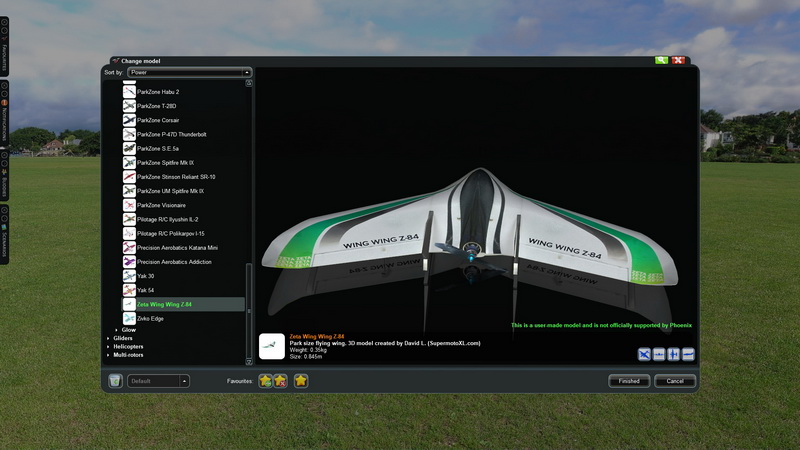Open the Favourites side panel tab
Screen dimensions: 800x450
[4, 46]
